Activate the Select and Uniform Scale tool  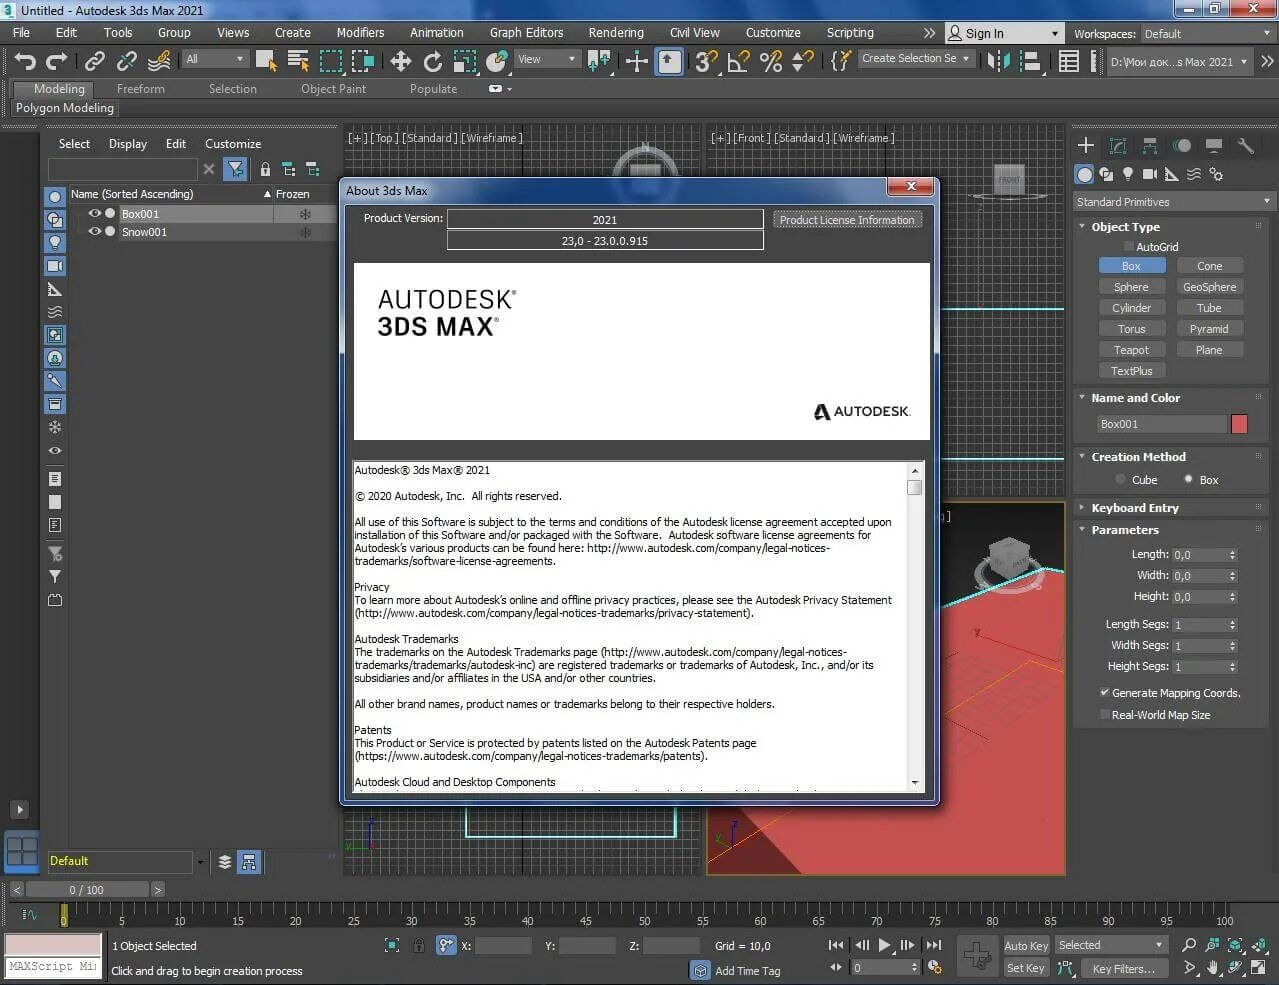click(465, 61)
